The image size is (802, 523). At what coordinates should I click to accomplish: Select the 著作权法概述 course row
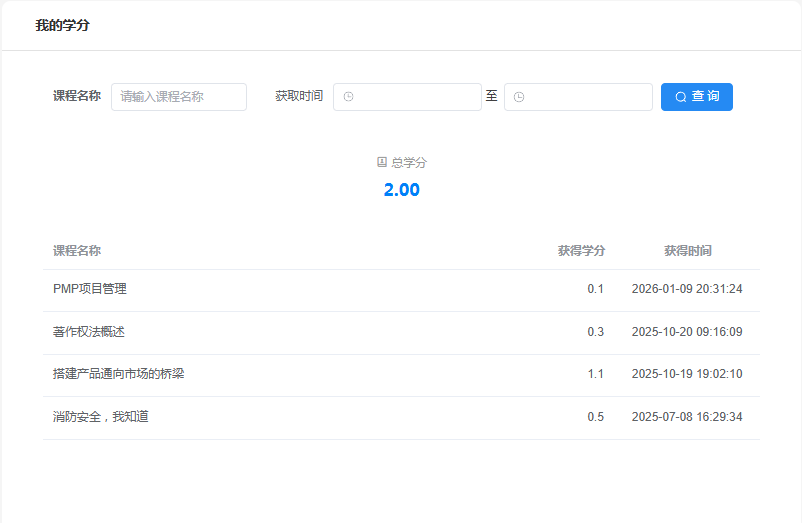point(89,332)
